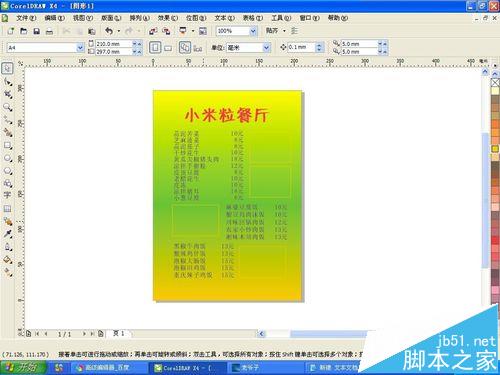Image resolution: width=500 pixels, height=375 pixels.
Task: Click the Import icon
Action: coord(153,31)
